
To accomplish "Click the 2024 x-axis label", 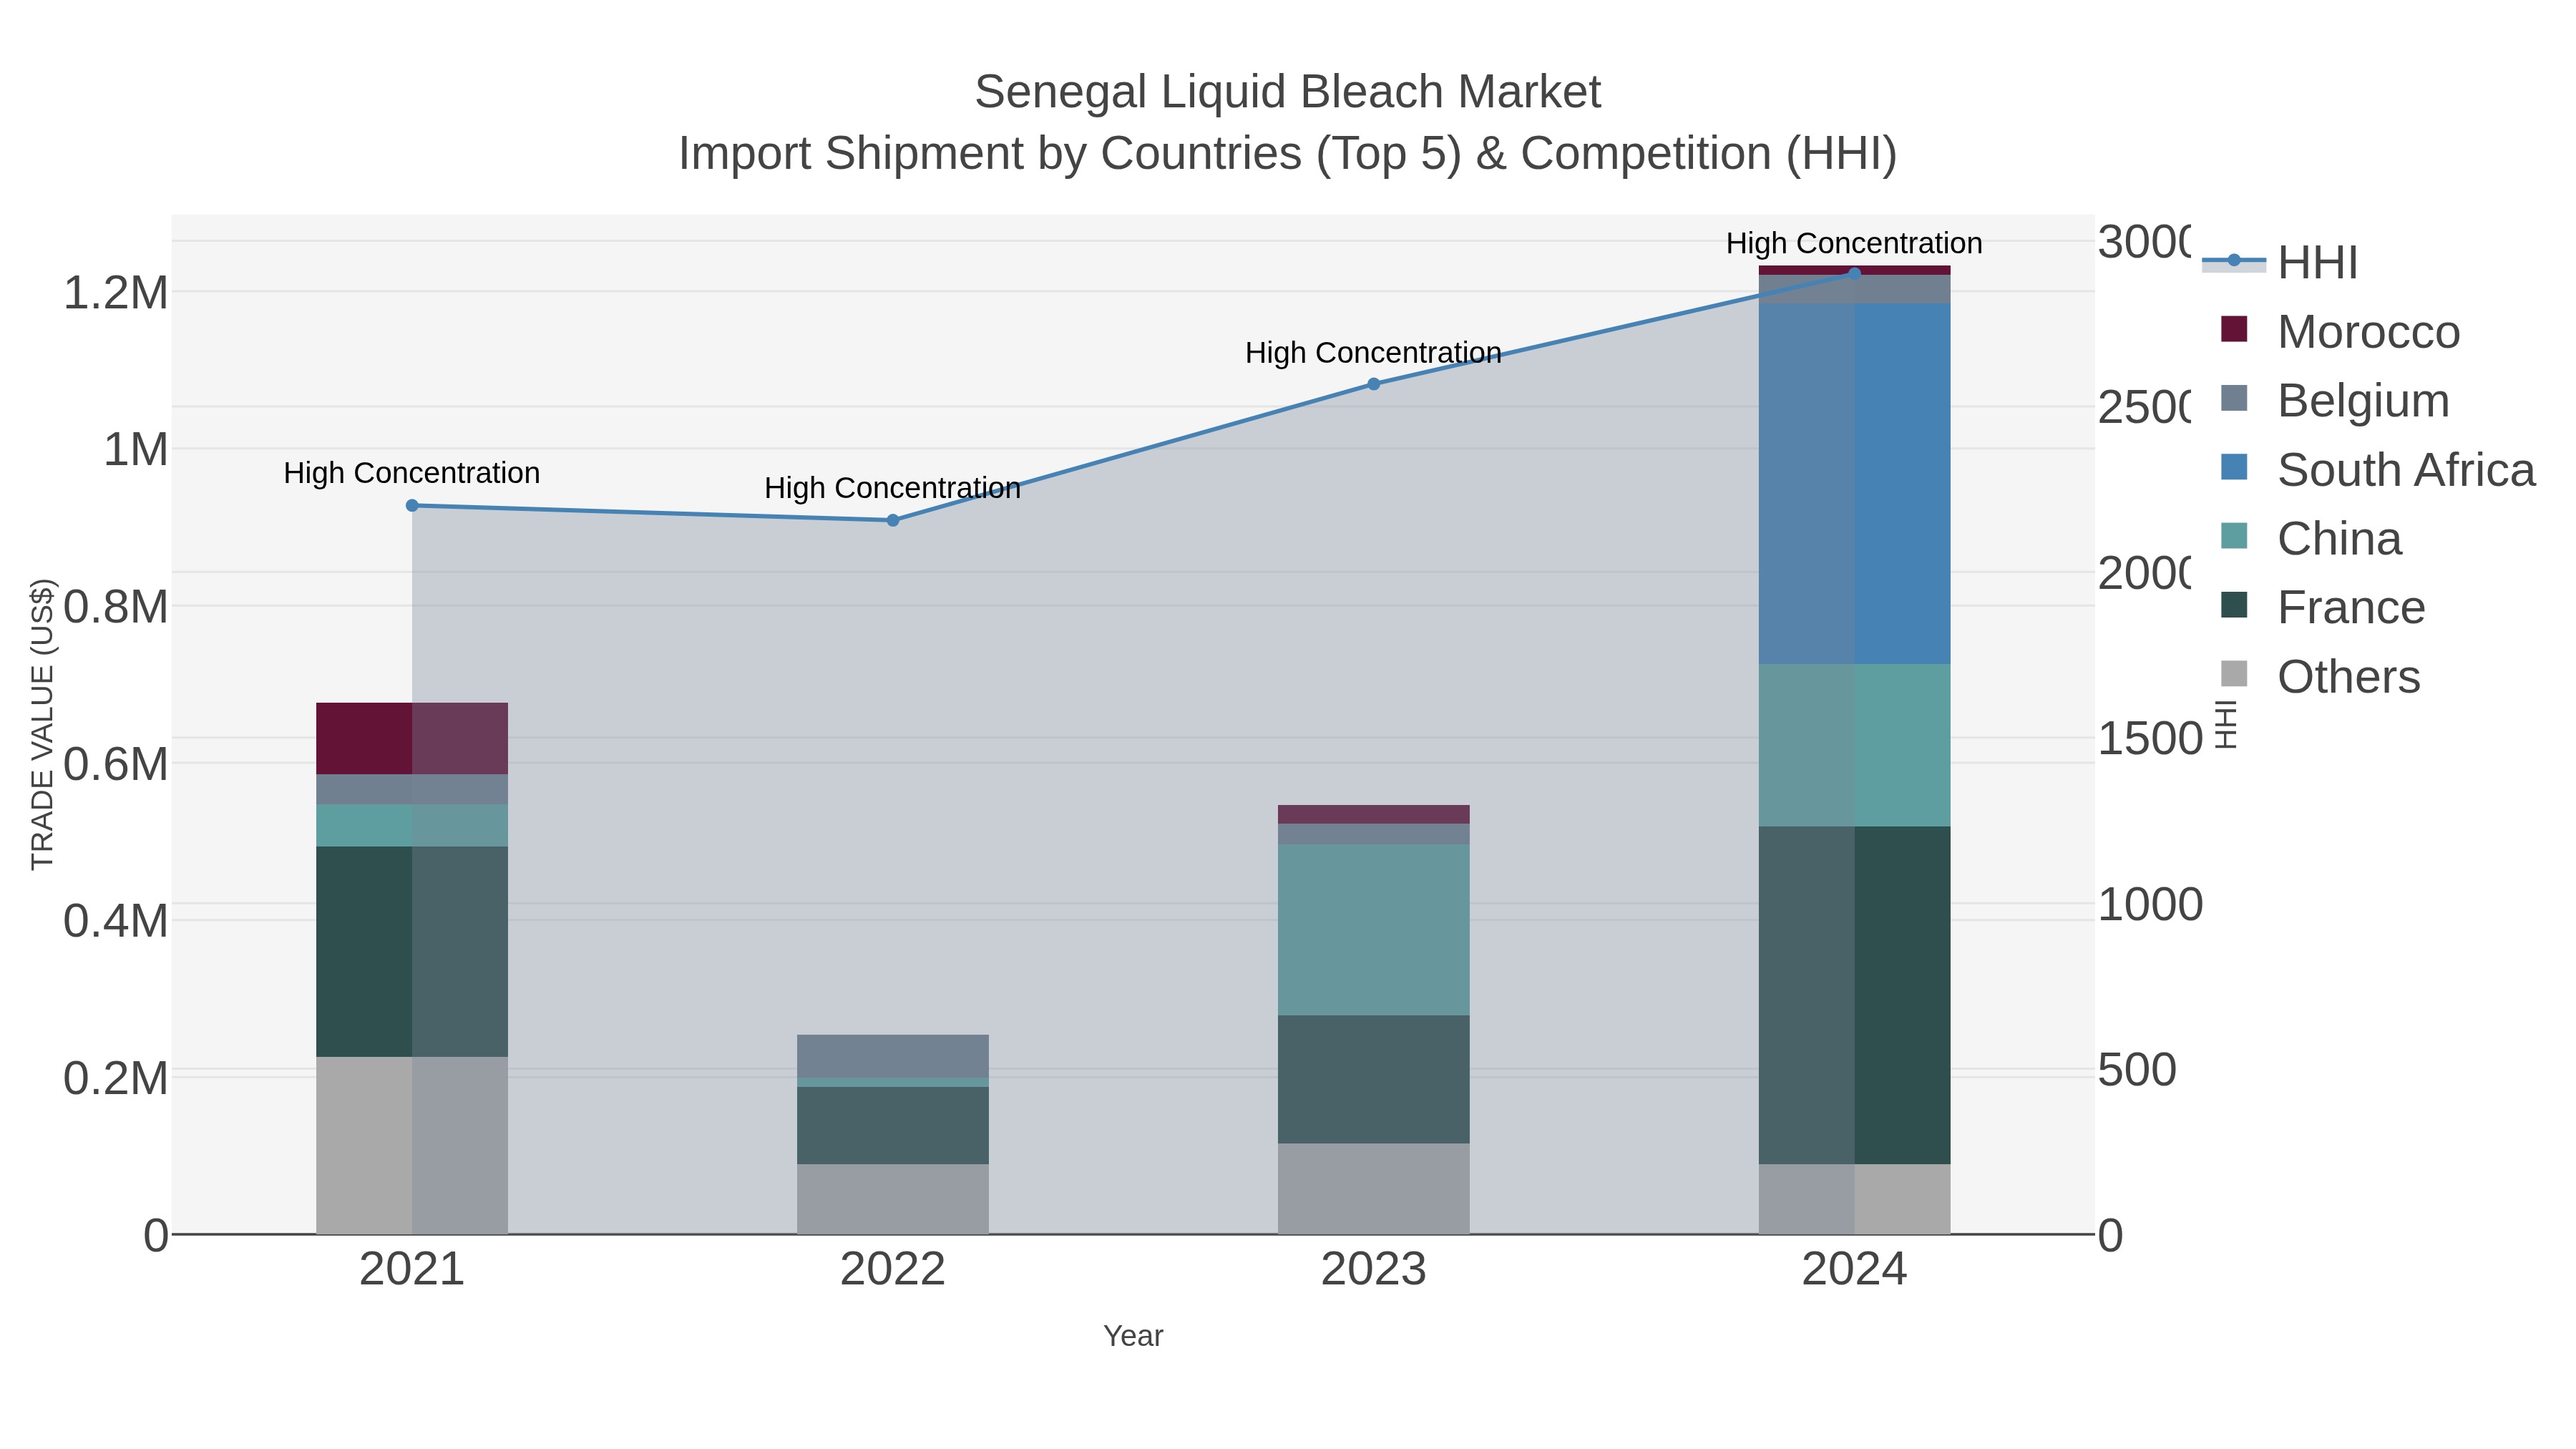I will pyautogui.click(x=1855, y=1270).
